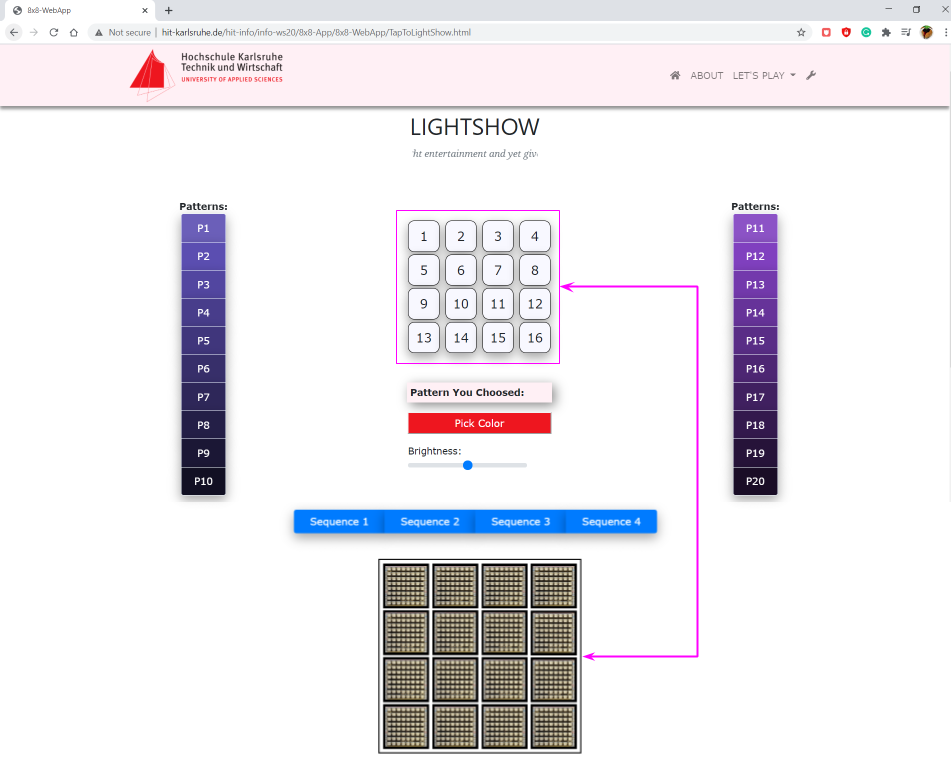Viewport: 951px width, 772px height.
Task: Bookmark this page with the star icon
Action: click(801, 32)
